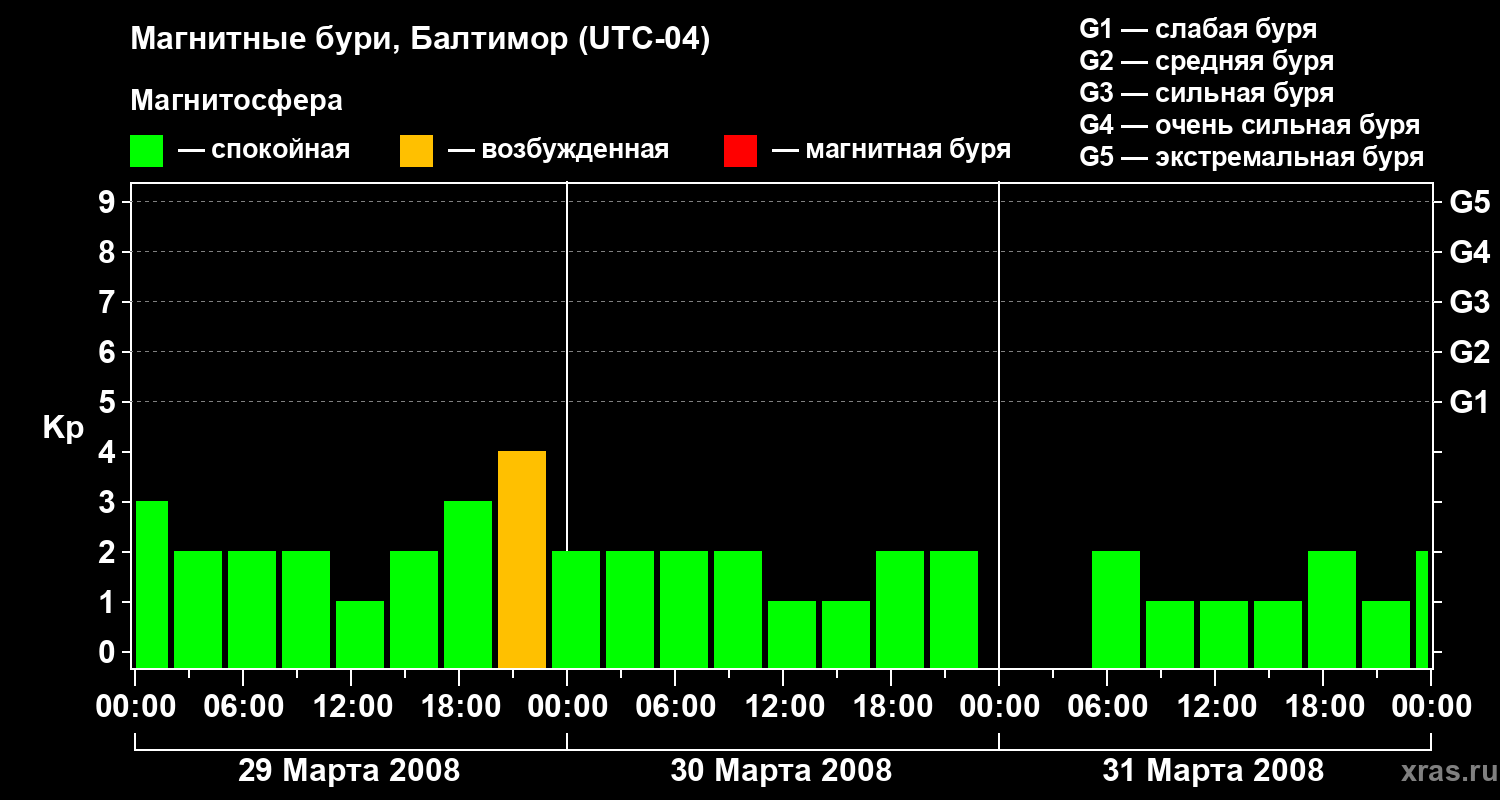Click the '29 Марта 2008' date label

[x=349, y=771]
